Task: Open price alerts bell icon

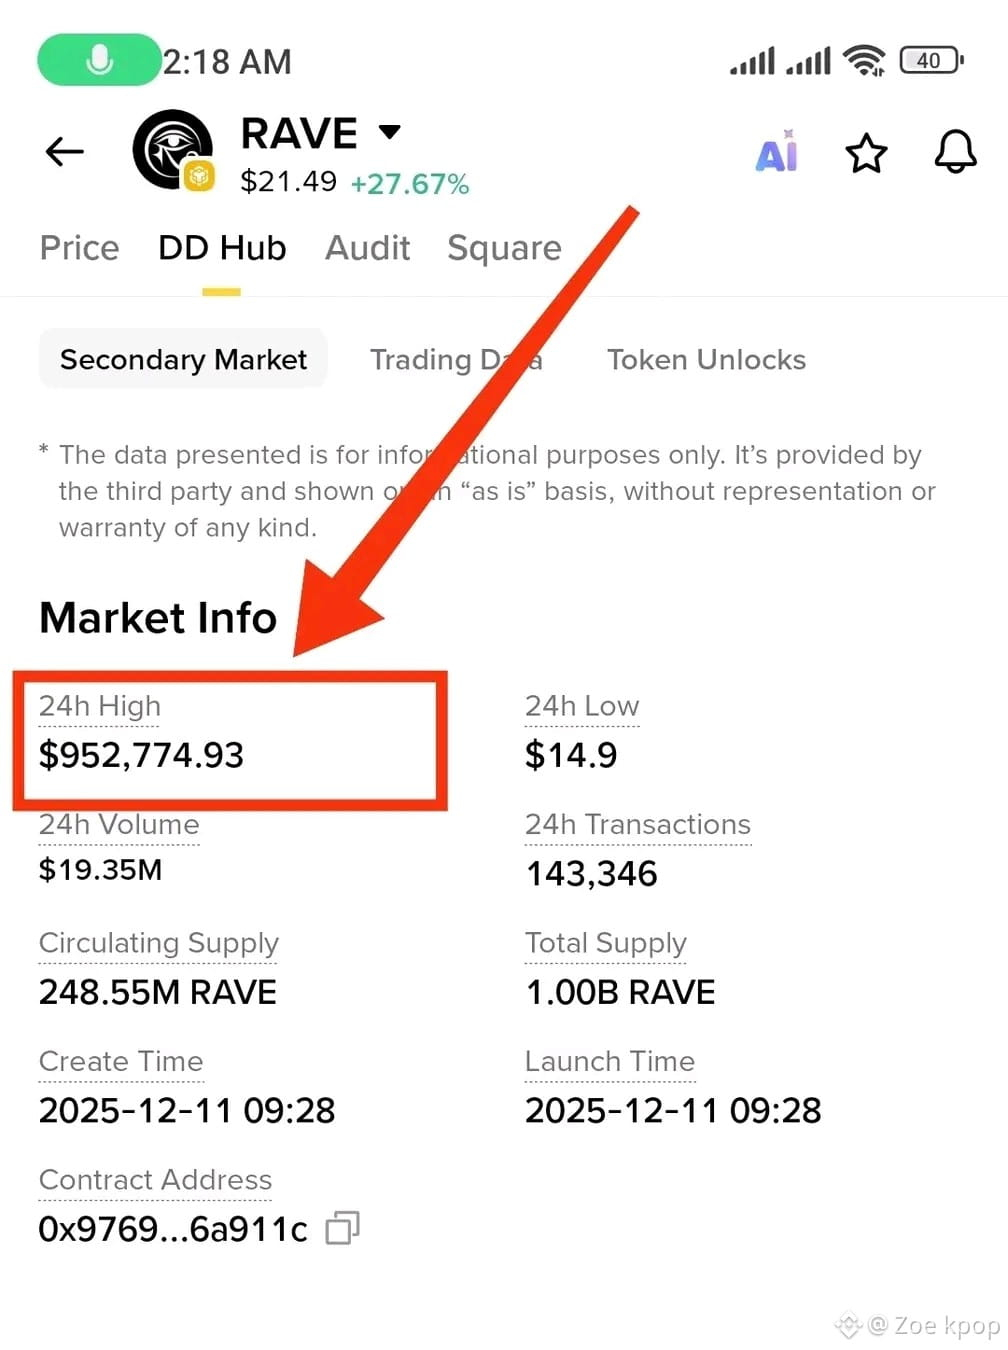Action: 955,152
